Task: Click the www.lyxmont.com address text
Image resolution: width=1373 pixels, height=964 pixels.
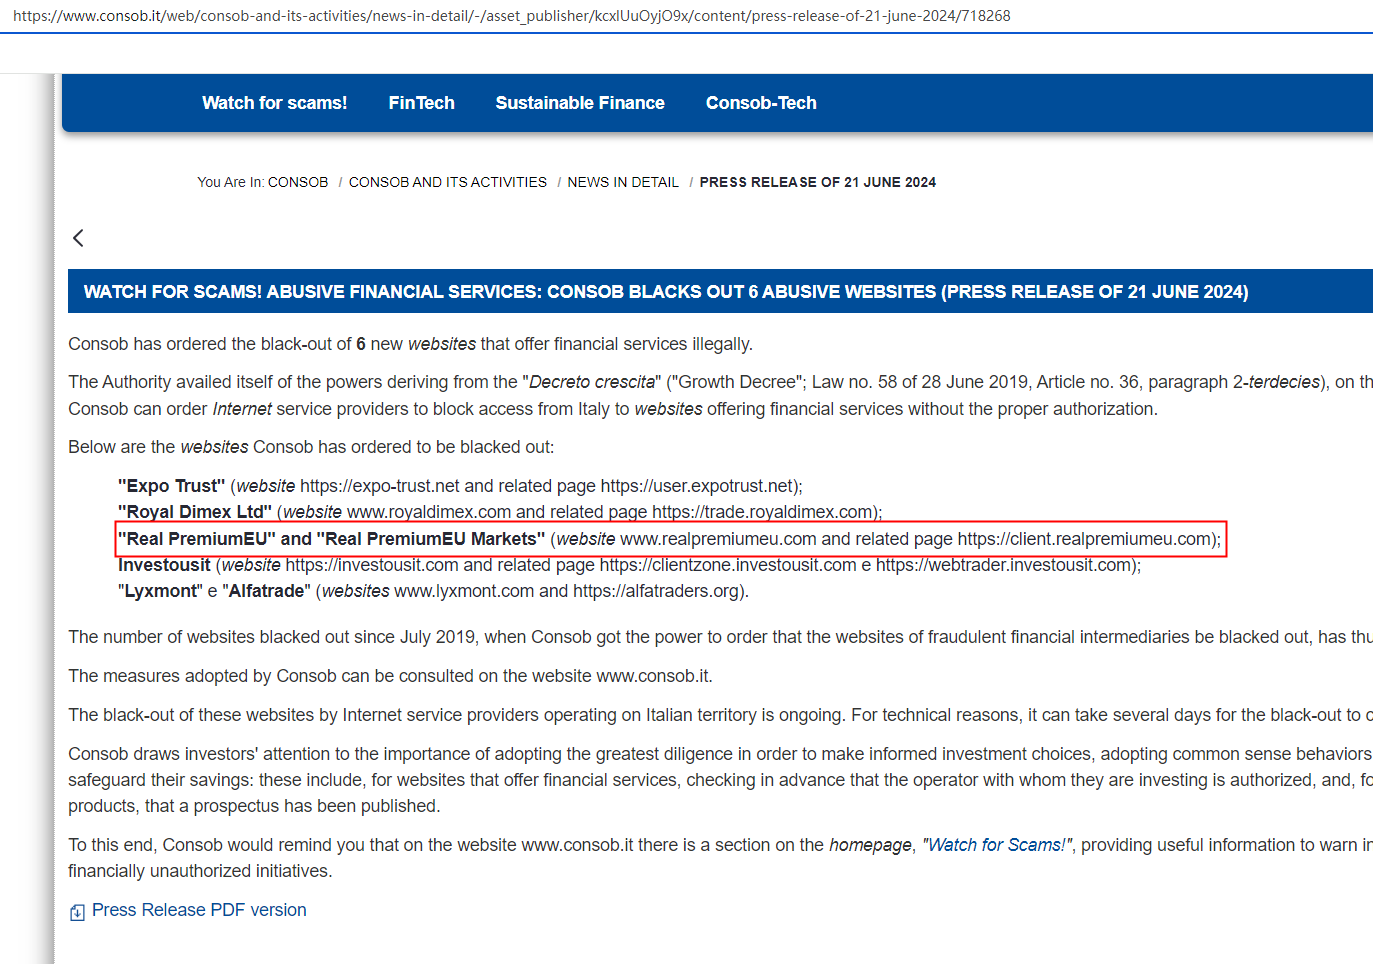Action: [x=464, y=591]
